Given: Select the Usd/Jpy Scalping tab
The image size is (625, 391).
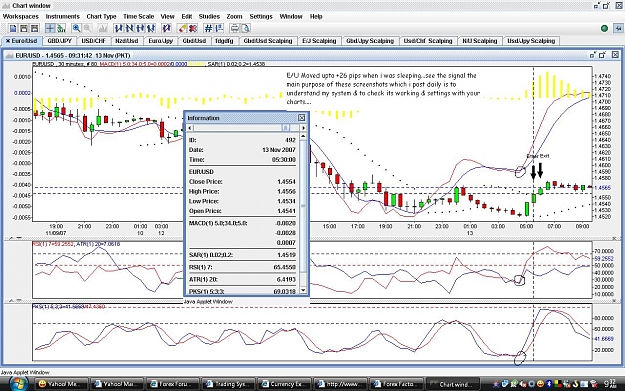Looking at the screenshot, I should click(x=531, y=41).
